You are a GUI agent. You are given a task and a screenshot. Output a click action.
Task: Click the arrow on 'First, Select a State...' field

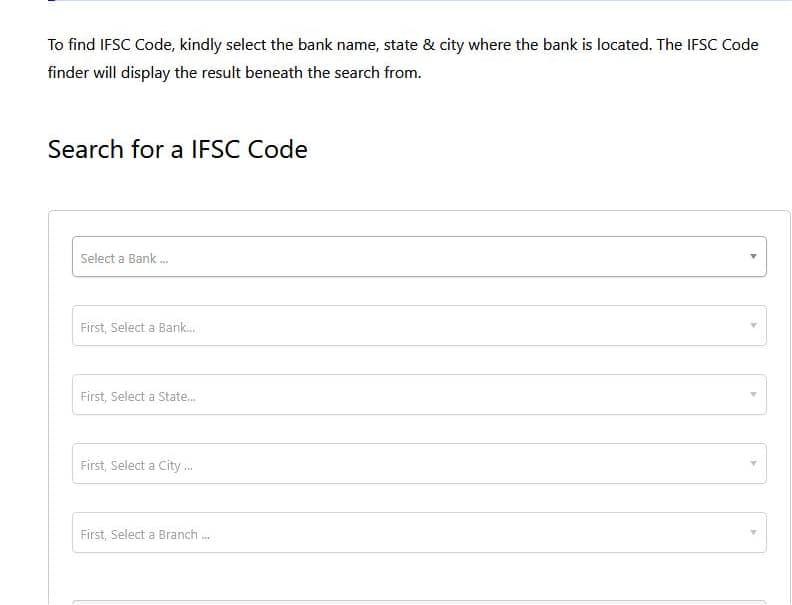tap(753, 395)
